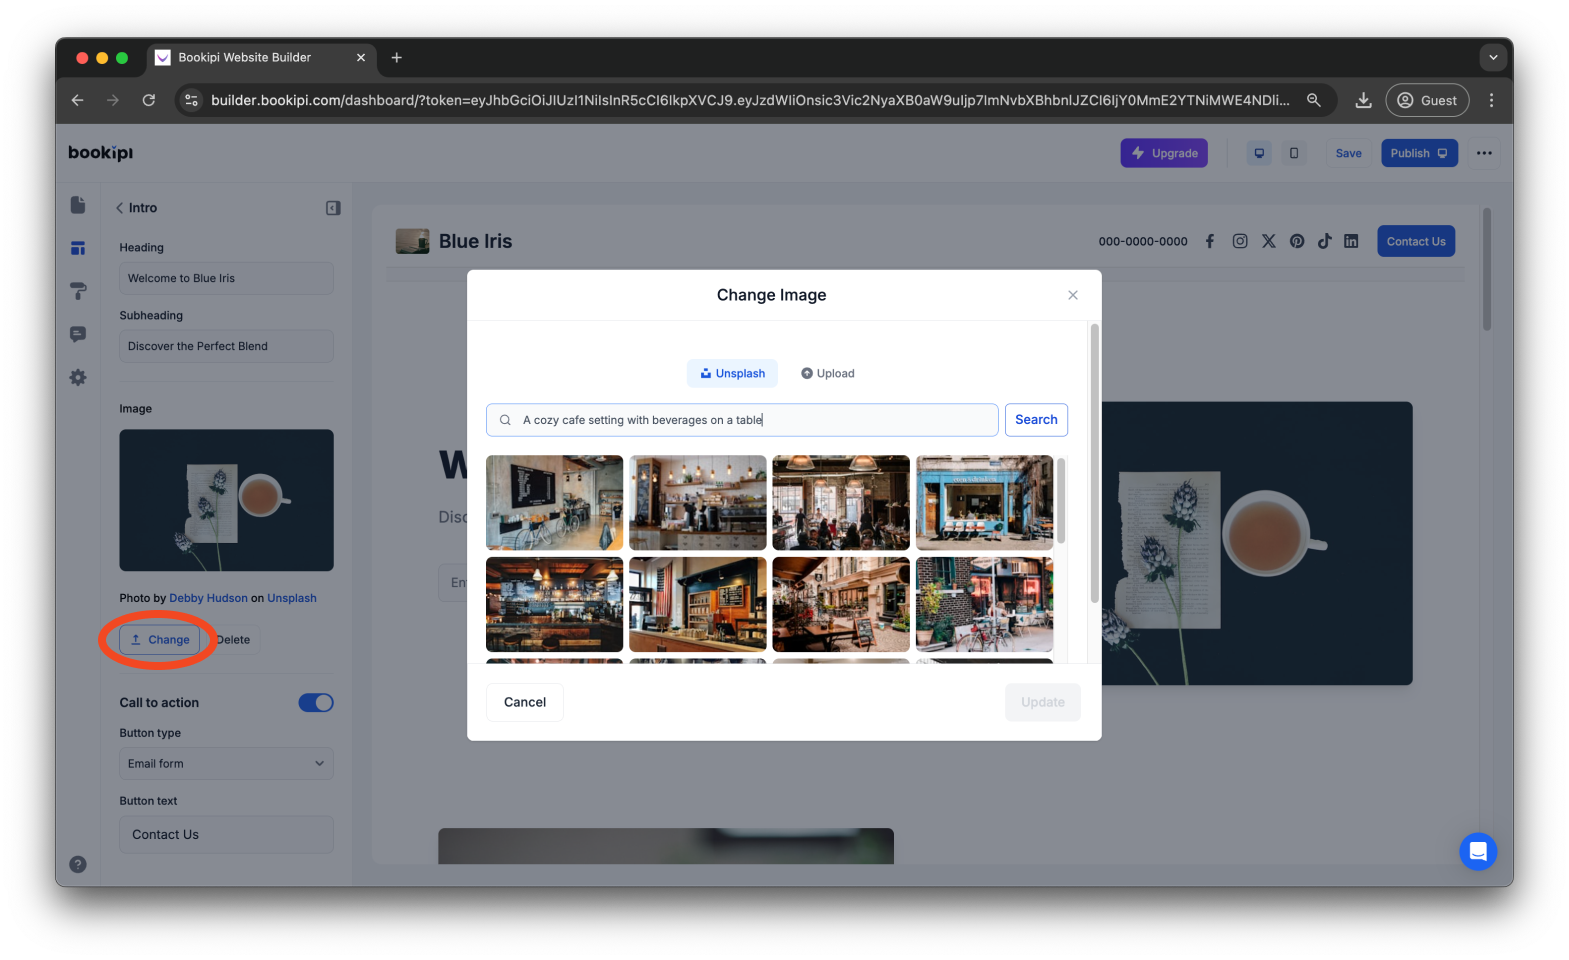Click the current image preview in Intro panel
Viewport: 1569px width, 960px height.
point(227,501)
